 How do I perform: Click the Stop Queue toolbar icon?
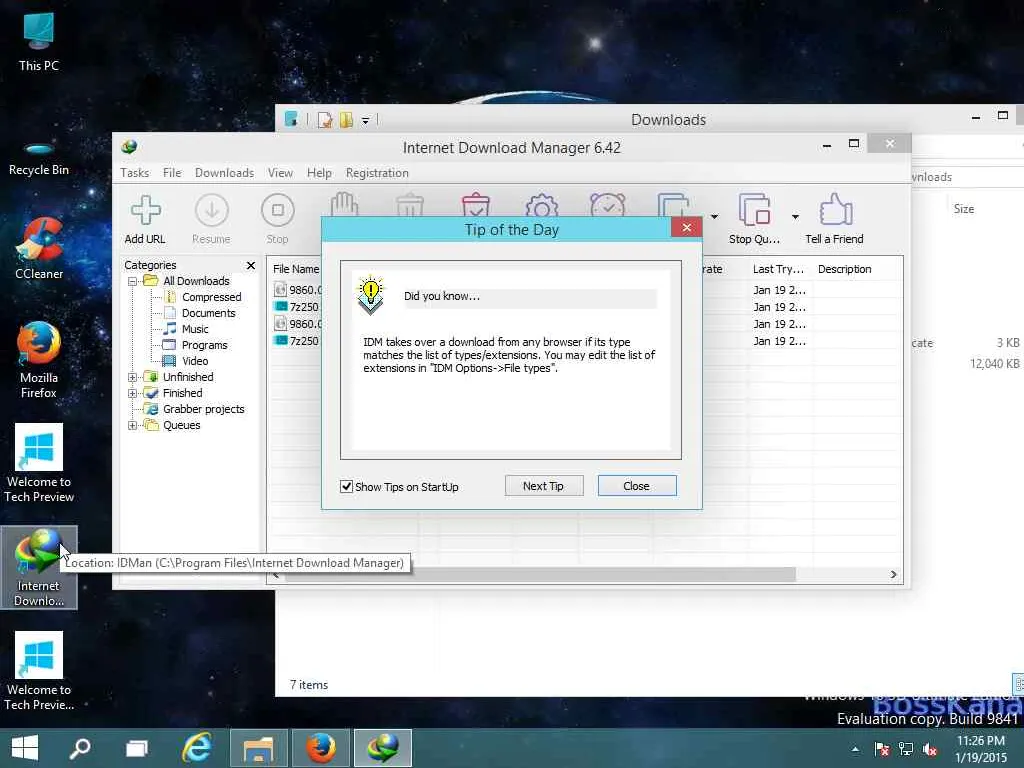[x=754, y=219]
